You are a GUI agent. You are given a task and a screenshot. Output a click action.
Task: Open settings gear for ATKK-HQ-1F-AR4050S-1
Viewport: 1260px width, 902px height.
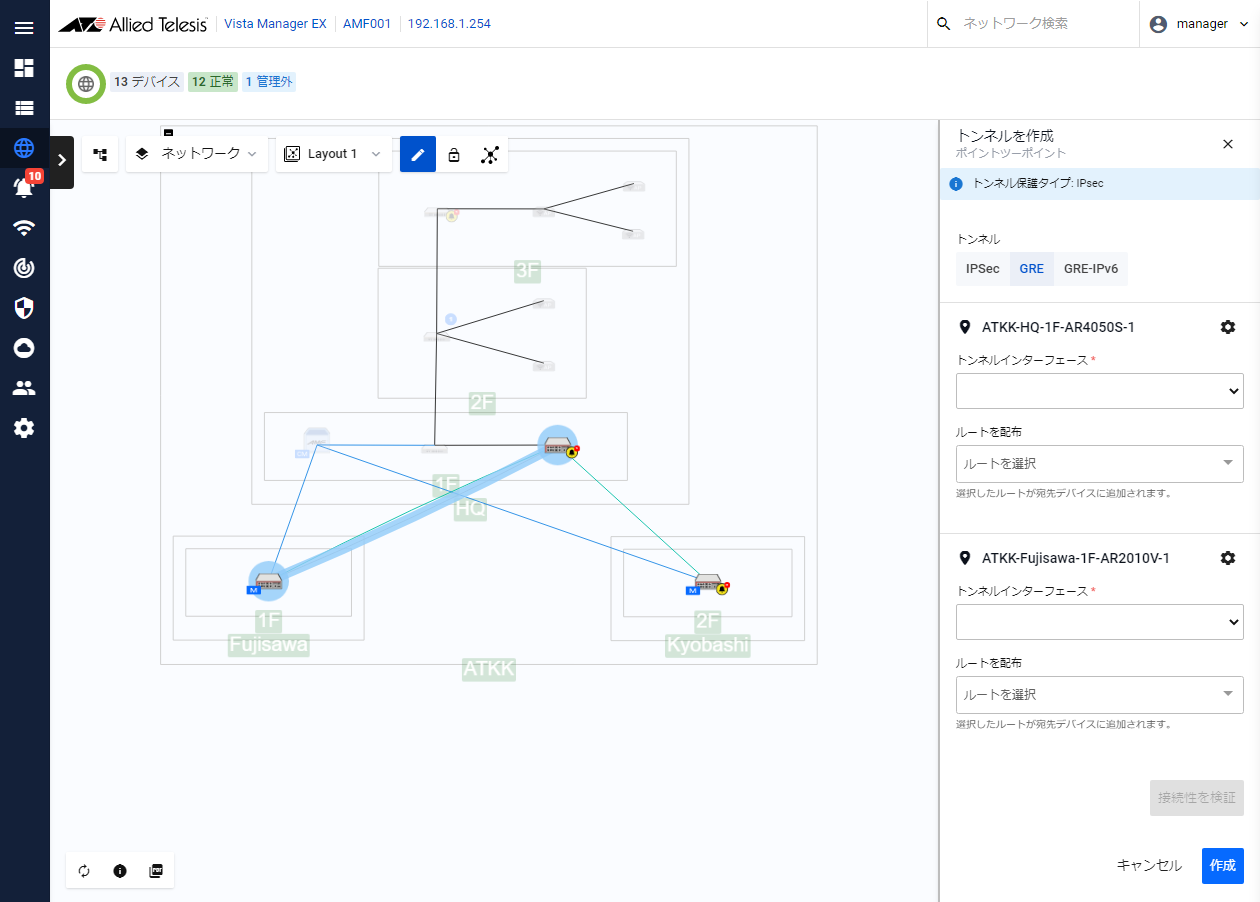pyautogui.click(x=1228, y=327)
